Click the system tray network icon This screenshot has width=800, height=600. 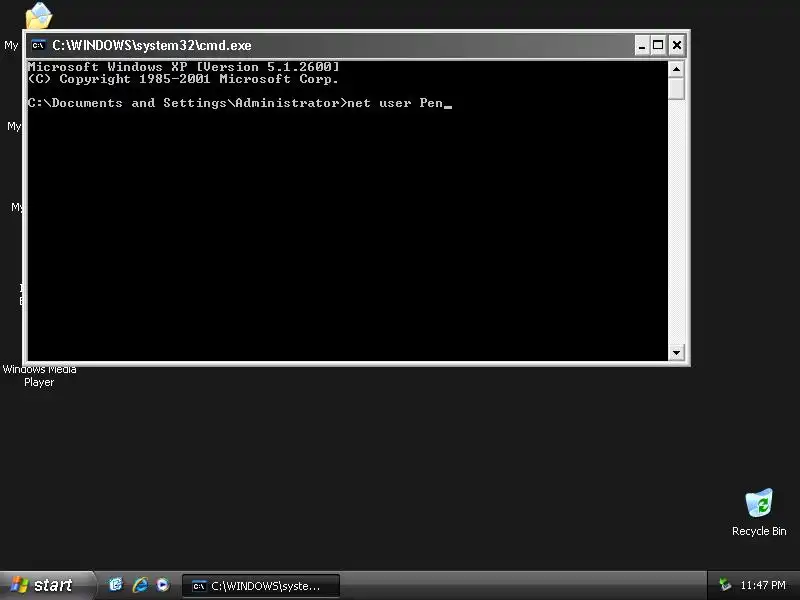(724, 585)
